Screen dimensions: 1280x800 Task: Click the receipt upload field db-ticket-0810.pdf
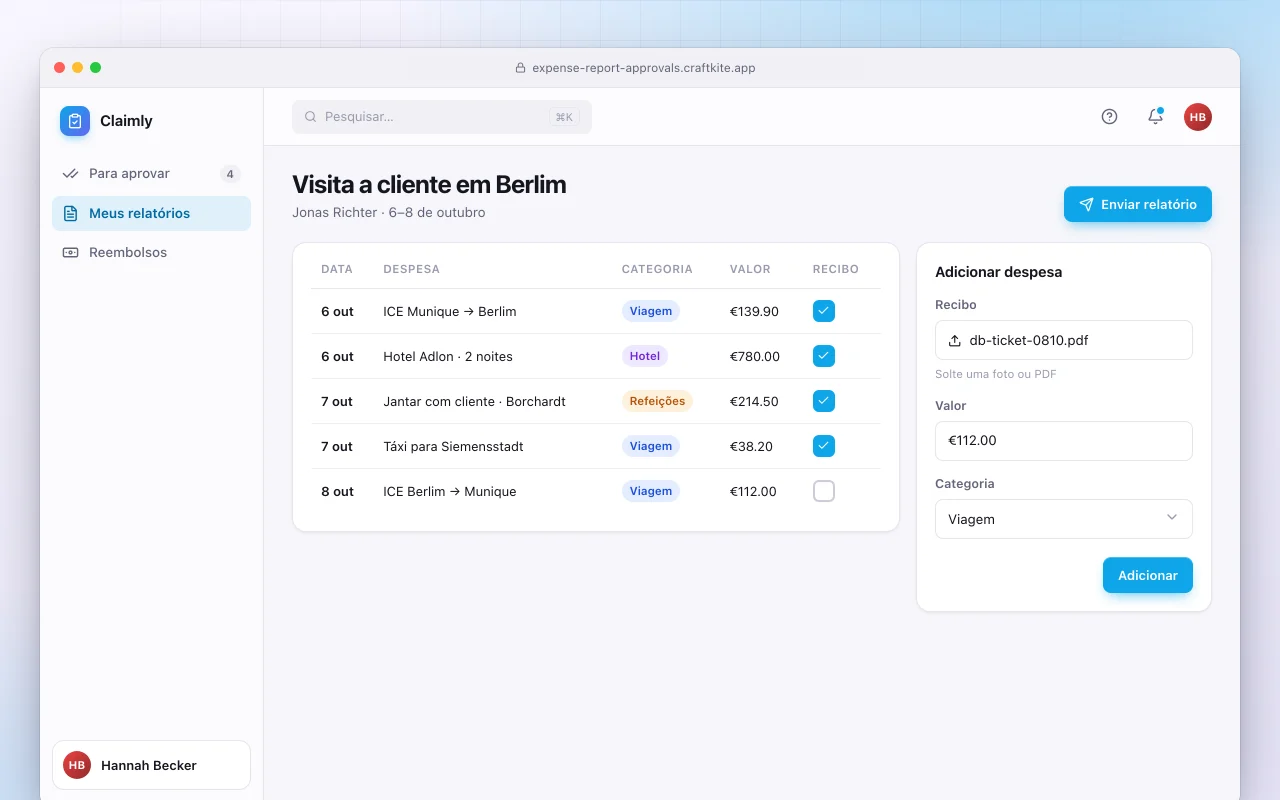[x=1064, y=340]
